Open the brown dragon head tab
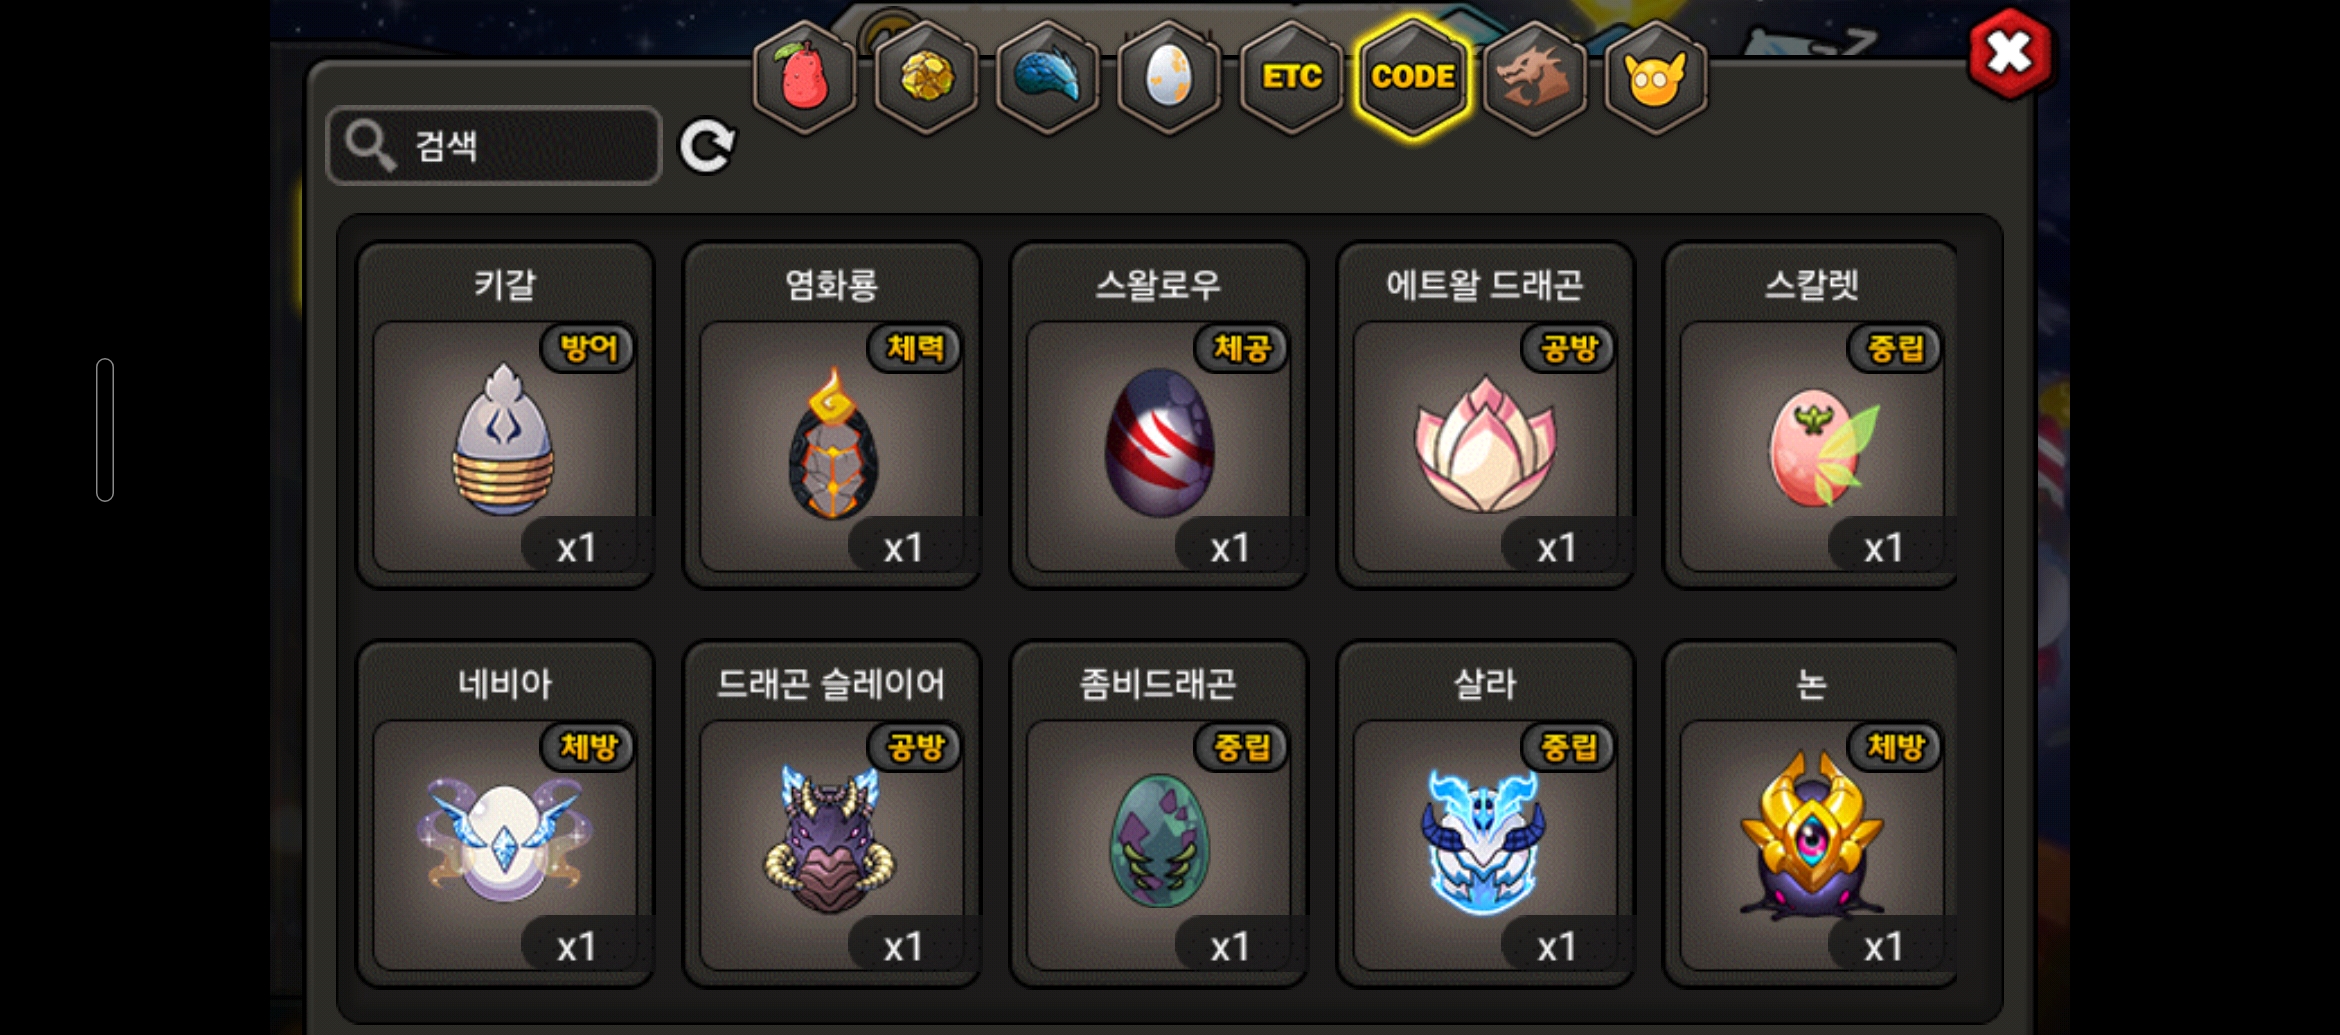The width and height of the screenshot is (2340, 1035). (x=1535, y=78)
